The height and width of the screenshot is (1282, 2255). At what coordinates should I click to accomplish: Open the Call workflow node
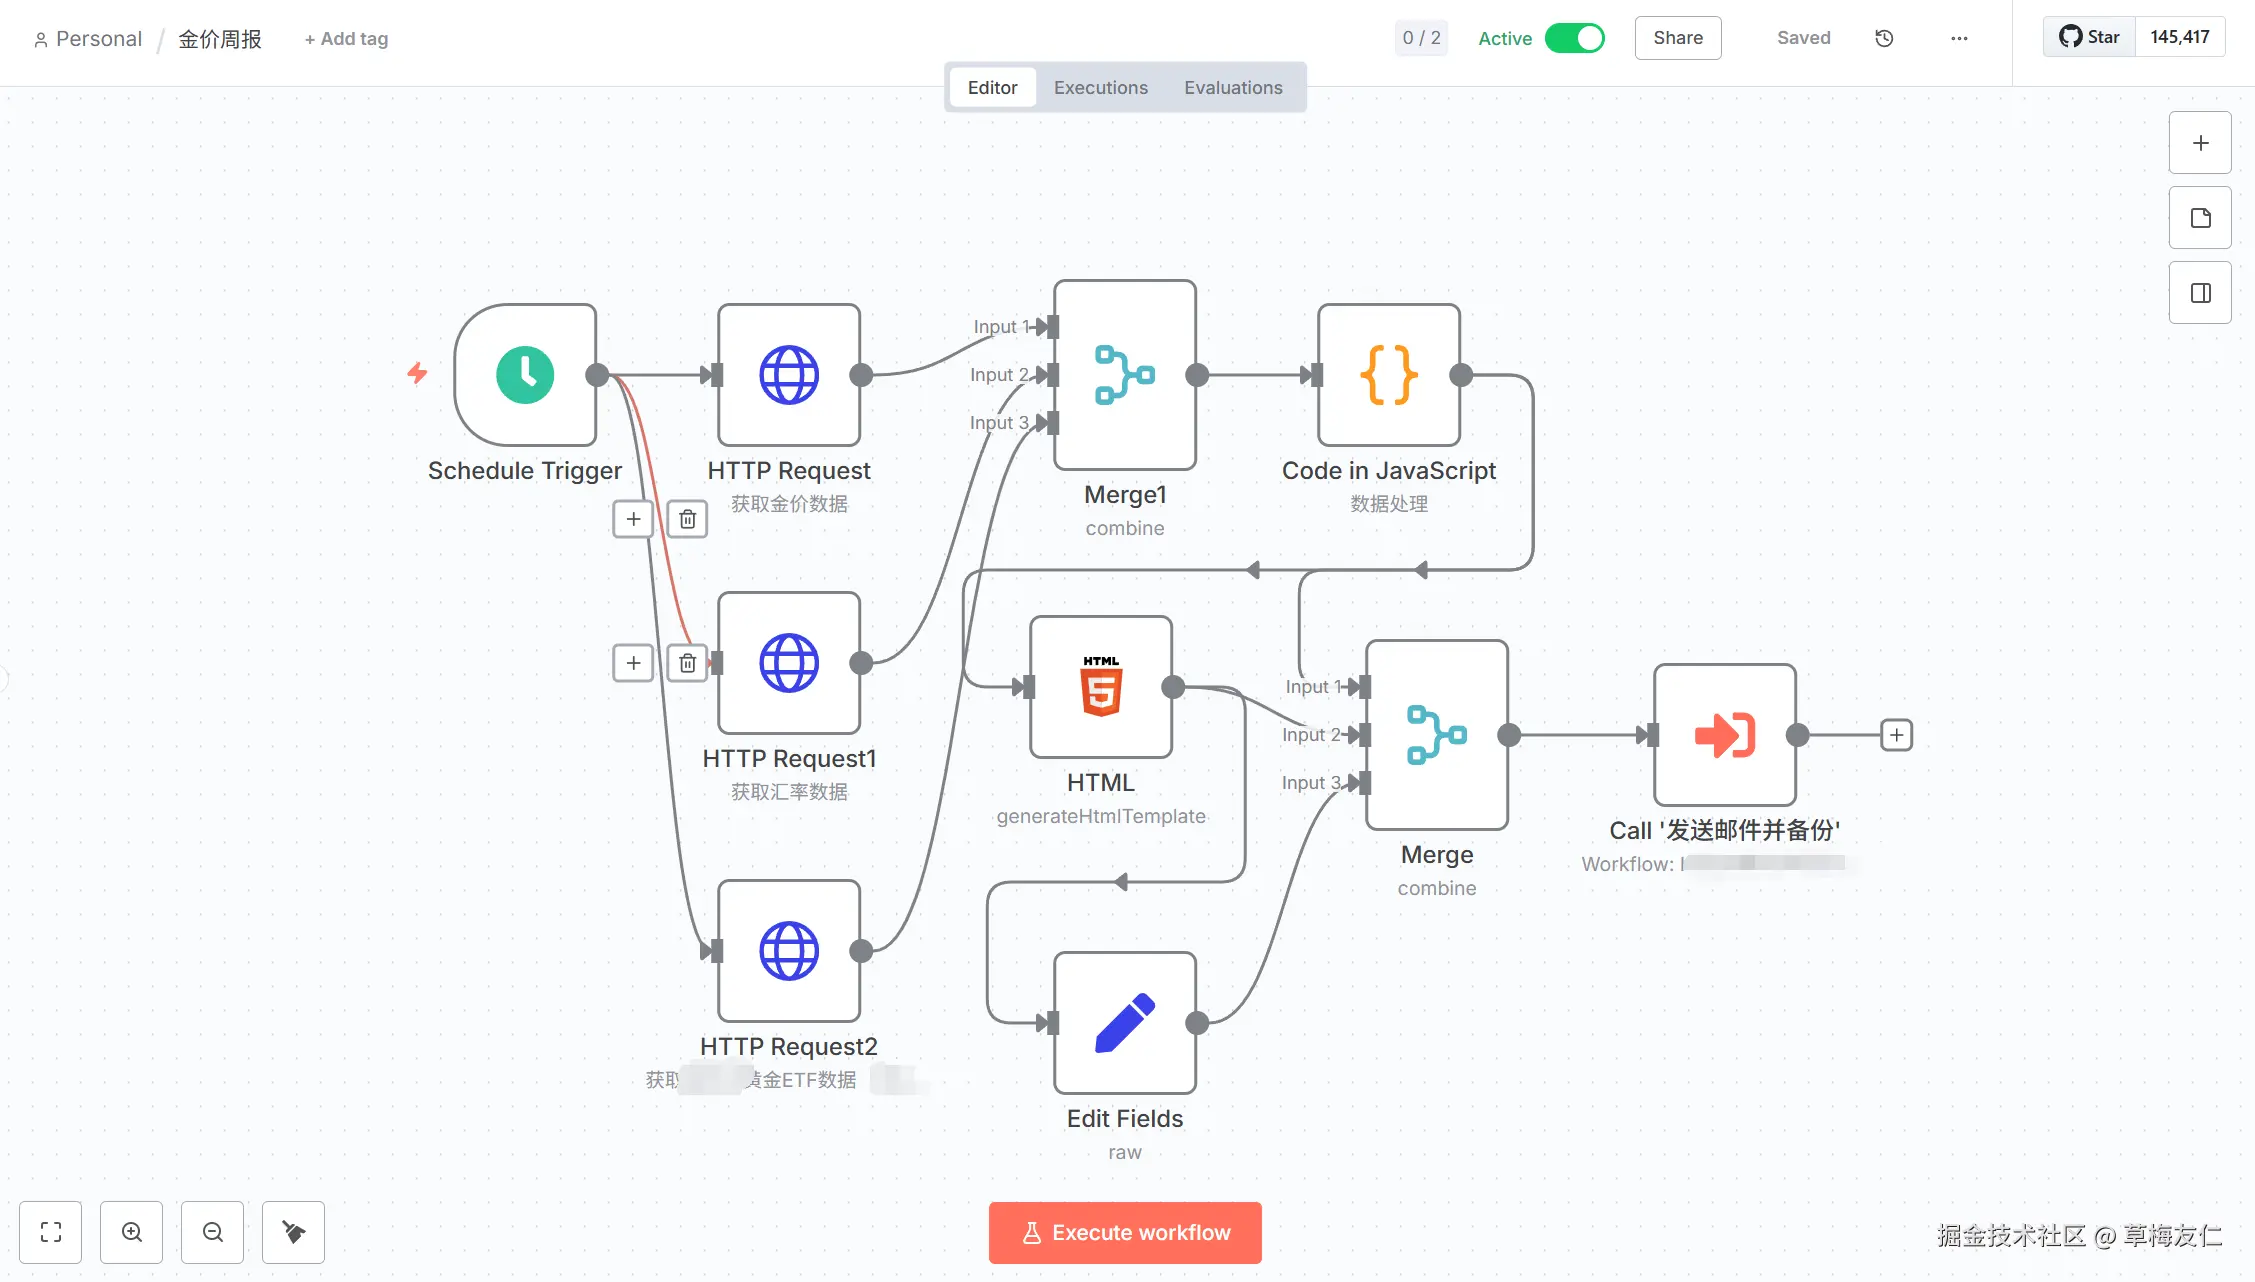point(1725,735)
